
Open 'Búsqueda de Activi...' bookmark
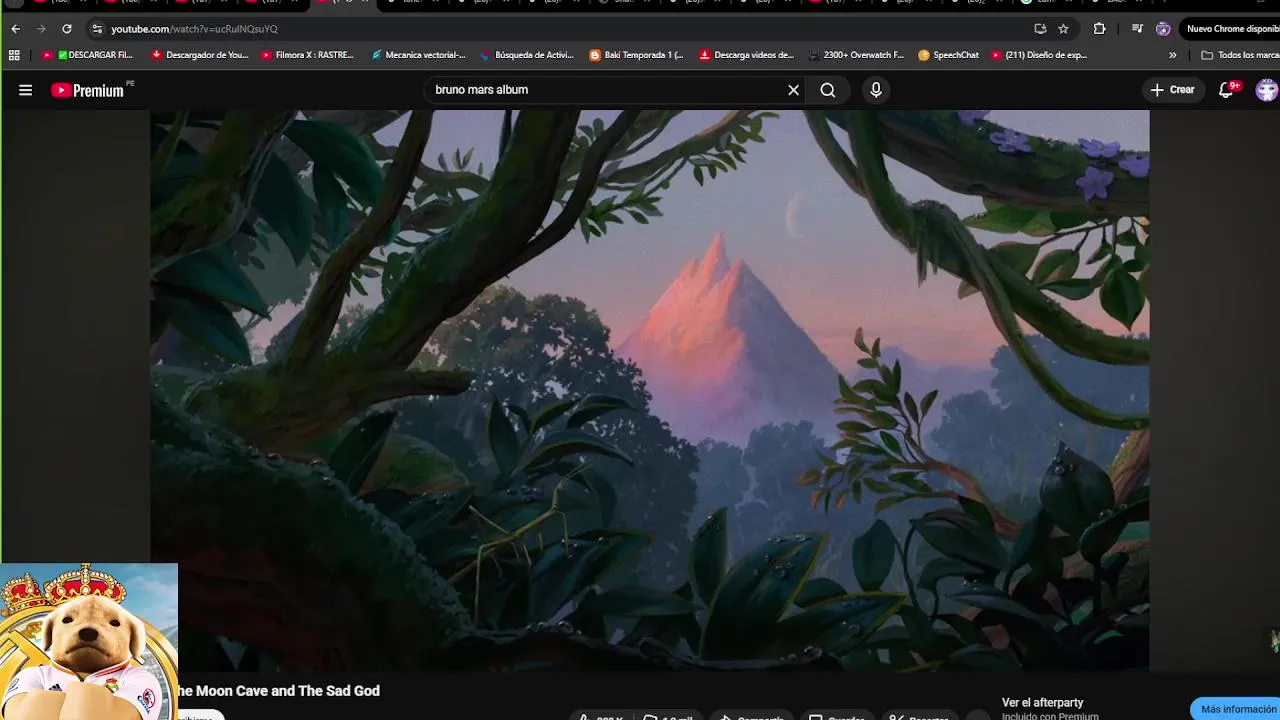[527, 55]
